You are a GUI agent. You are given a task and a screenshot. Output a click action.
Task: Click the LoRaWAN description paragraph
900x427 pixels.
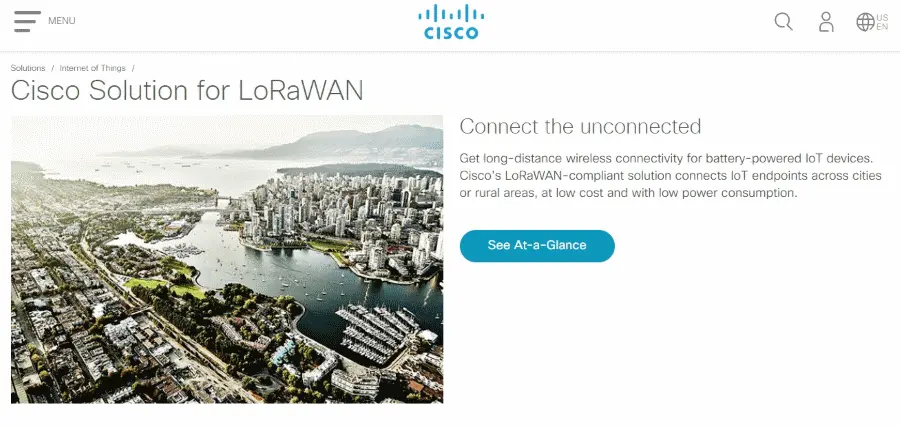tap(670, 176)
